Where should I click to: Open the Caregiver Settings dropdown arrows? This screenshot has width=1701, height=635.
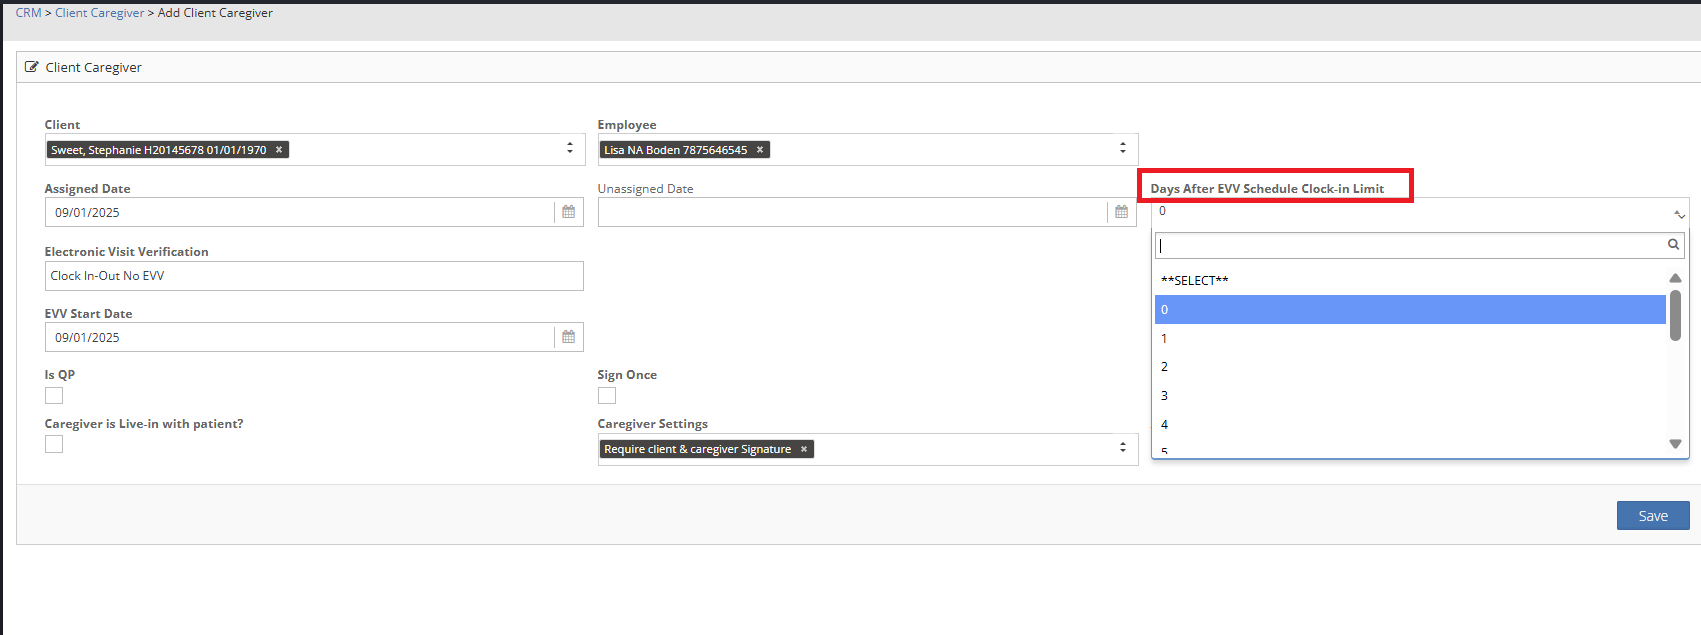[x=1123, y=448]
